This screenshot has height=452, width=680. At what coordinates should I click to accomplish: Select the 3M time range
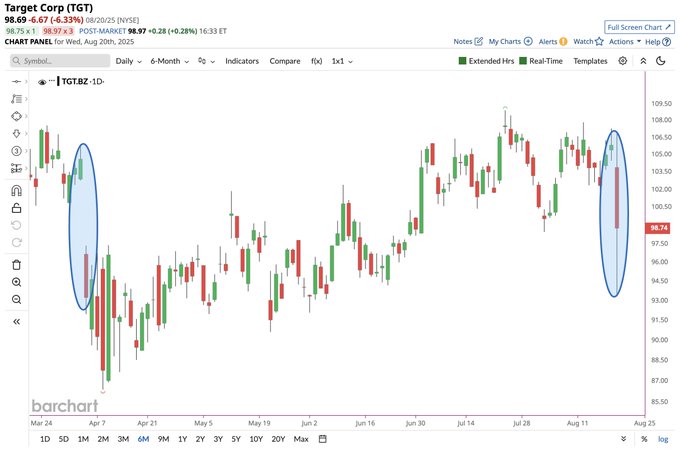pyautogui.click(x=123, y=439)
